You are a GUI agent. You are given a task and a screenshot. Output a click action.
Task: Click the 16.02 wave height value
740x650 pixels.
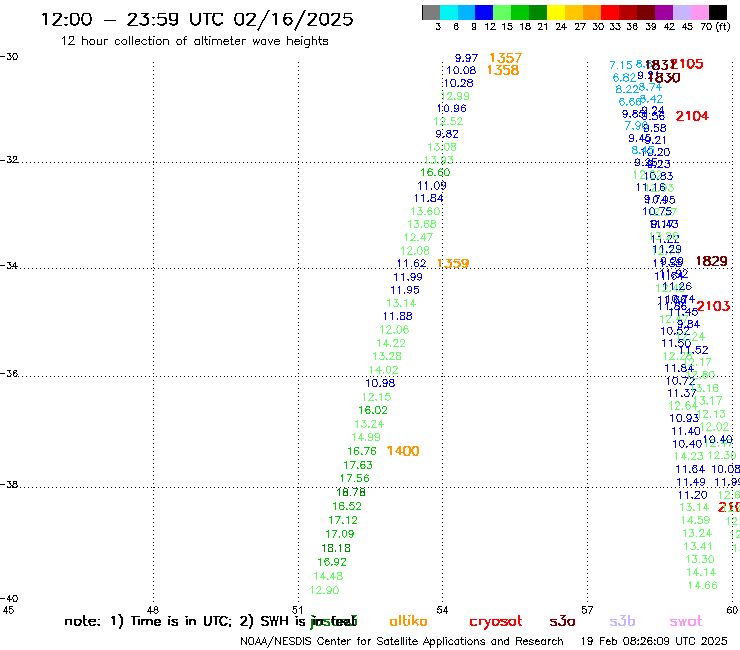pyautogui.click(x=373, y=410)
